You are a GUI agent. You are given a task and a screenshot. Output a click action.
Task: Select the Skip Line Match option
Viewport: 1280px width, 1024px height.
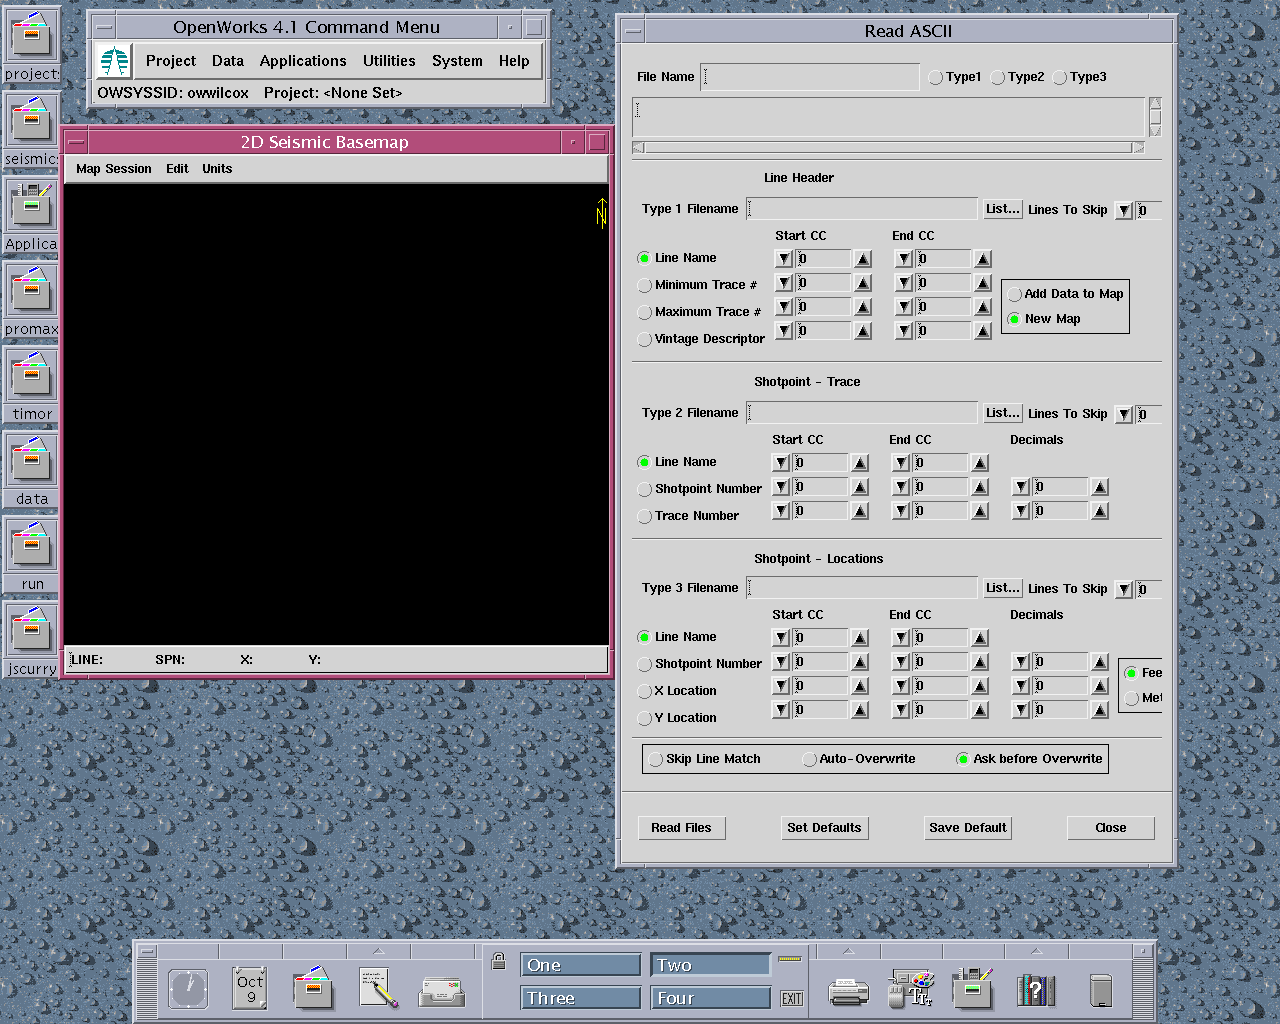tap(655, 760)
